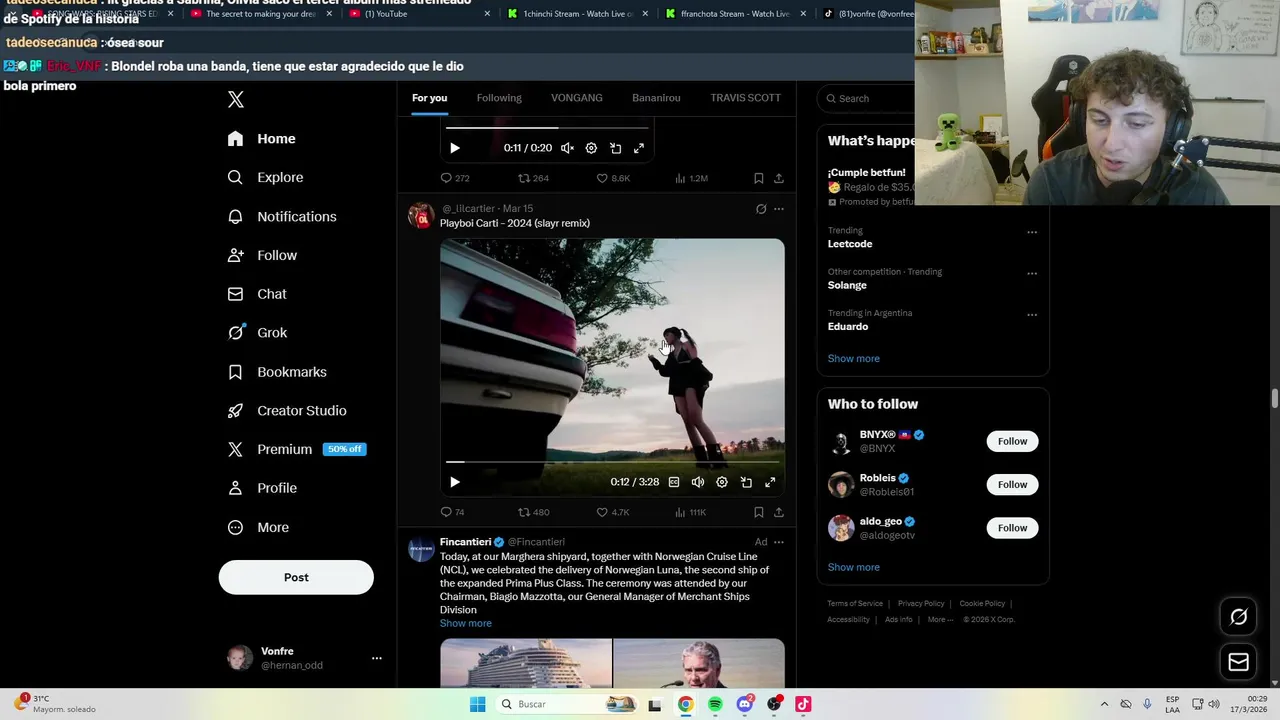Switch to the Bananirou tab
This screenshot has height=720, width=1280.
(656, 98)
